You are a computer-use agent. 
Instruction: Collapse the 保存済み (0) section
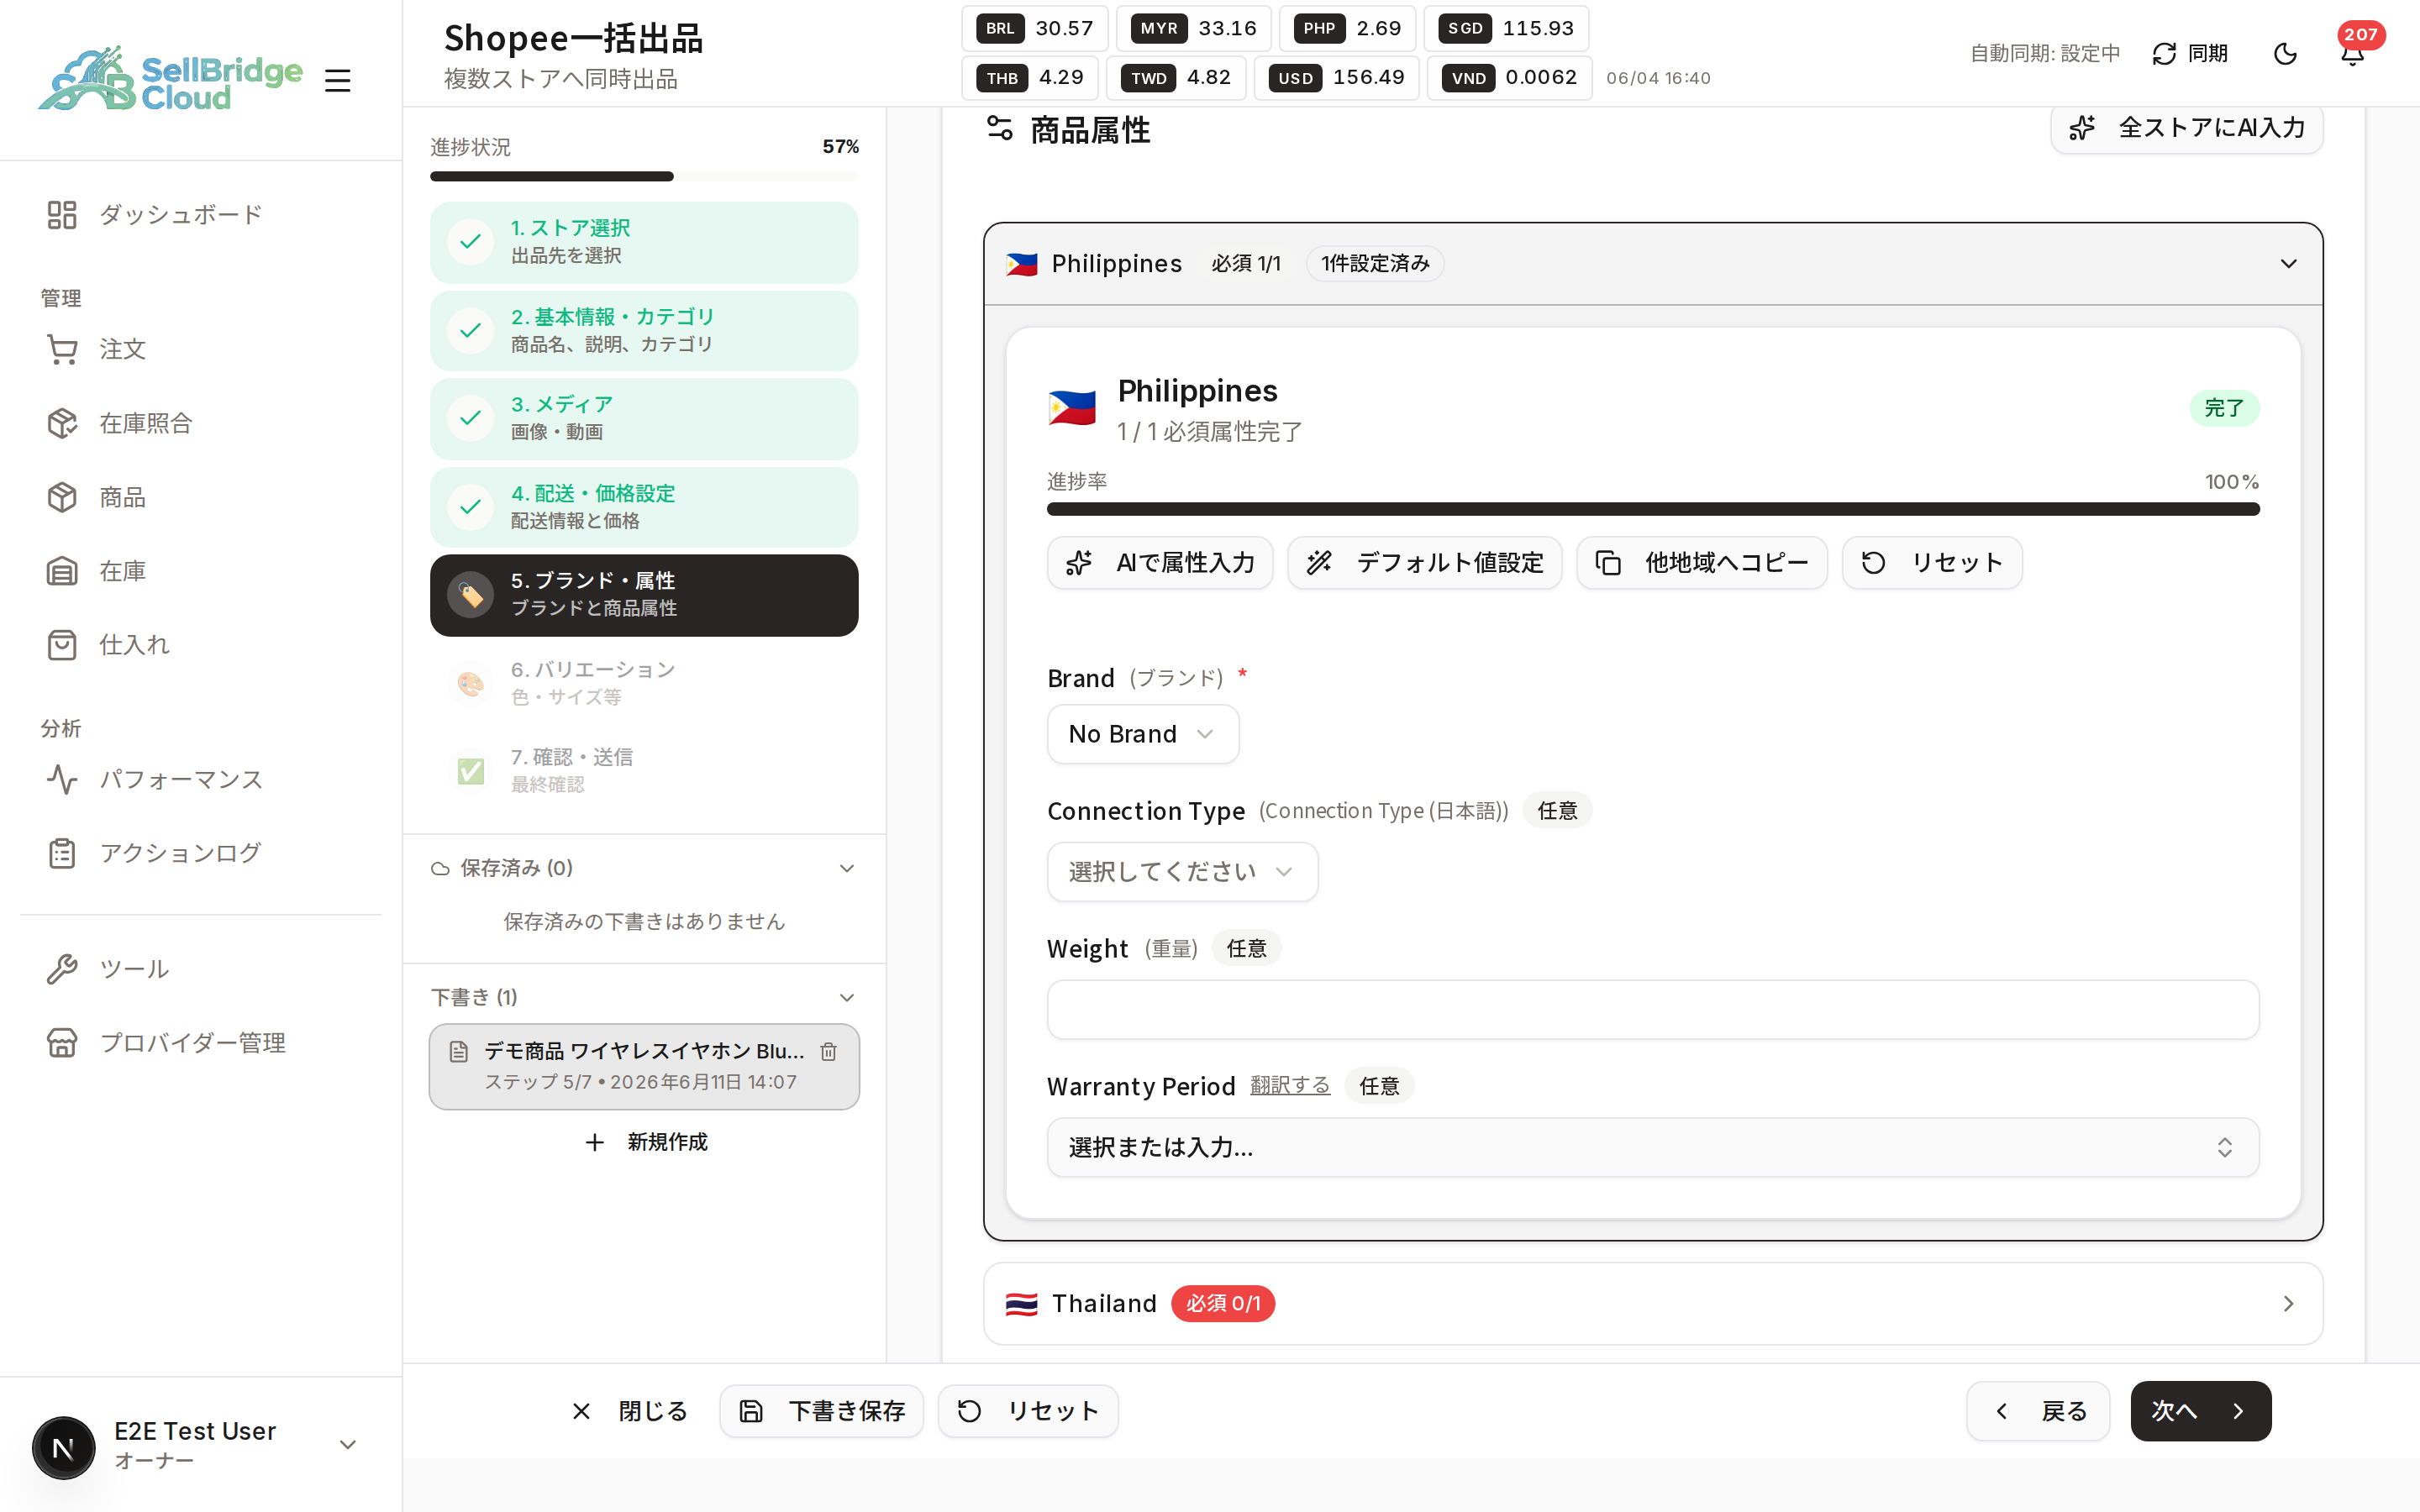coord(644,868)
